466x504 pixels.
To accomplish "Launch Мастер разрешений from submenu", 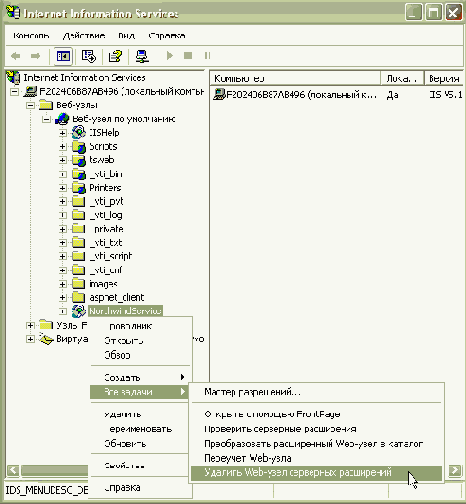I will (x=316, y=392).
